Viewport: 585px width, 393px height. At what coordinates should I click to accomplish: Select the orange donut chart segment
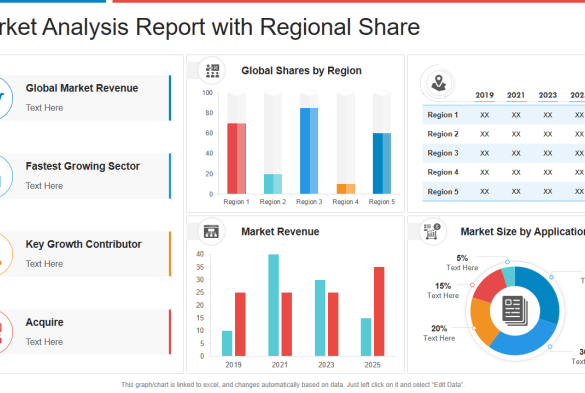coord(484,320)
